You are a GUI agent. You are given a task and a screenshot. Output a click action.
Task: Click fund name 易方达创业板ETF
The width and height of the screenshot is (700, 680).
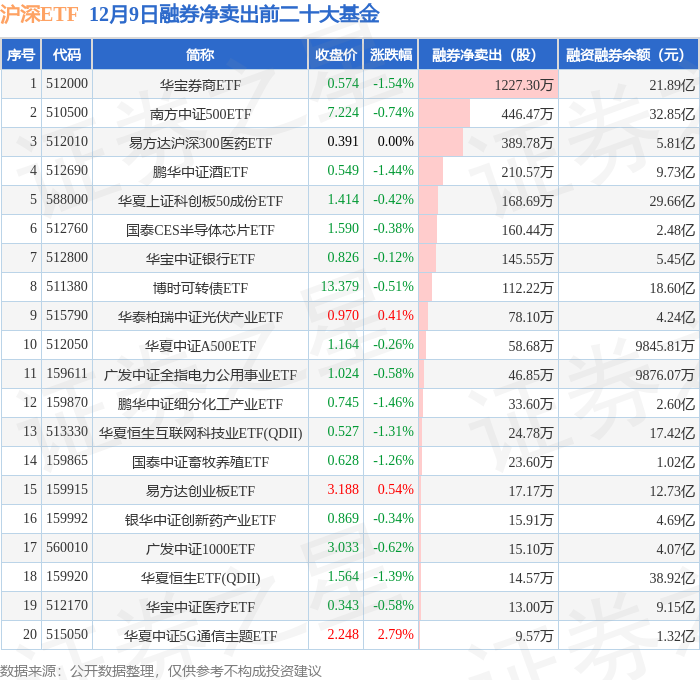200,491
